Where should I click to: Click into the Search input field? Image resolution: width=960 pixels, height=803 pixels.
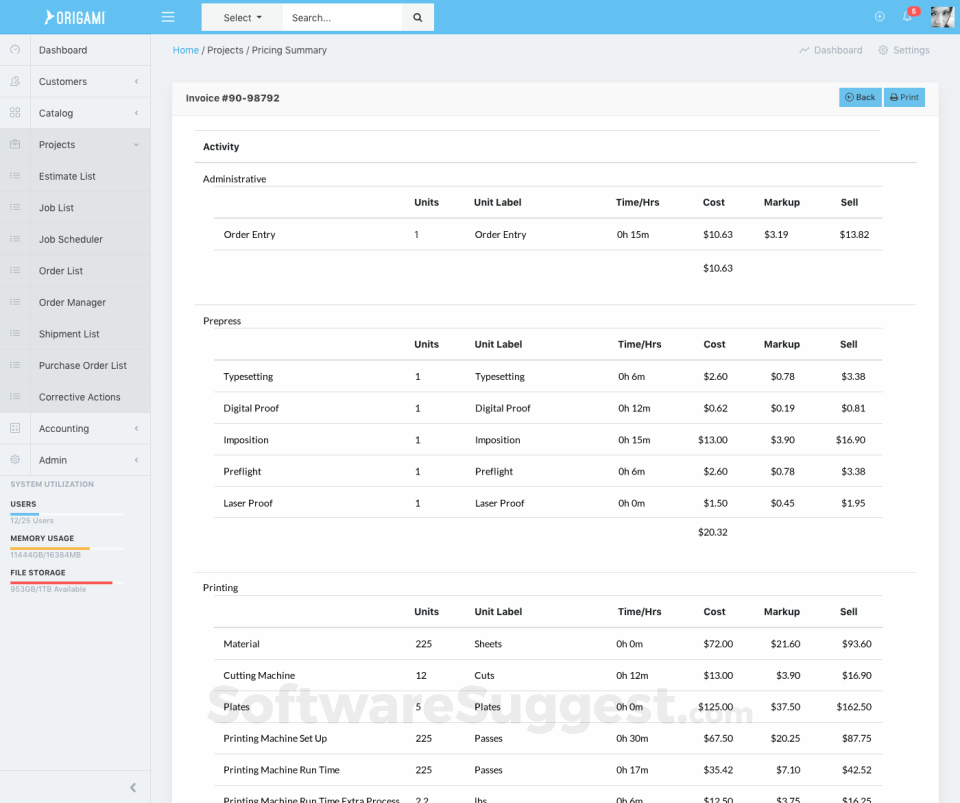(x=342, y=17)
